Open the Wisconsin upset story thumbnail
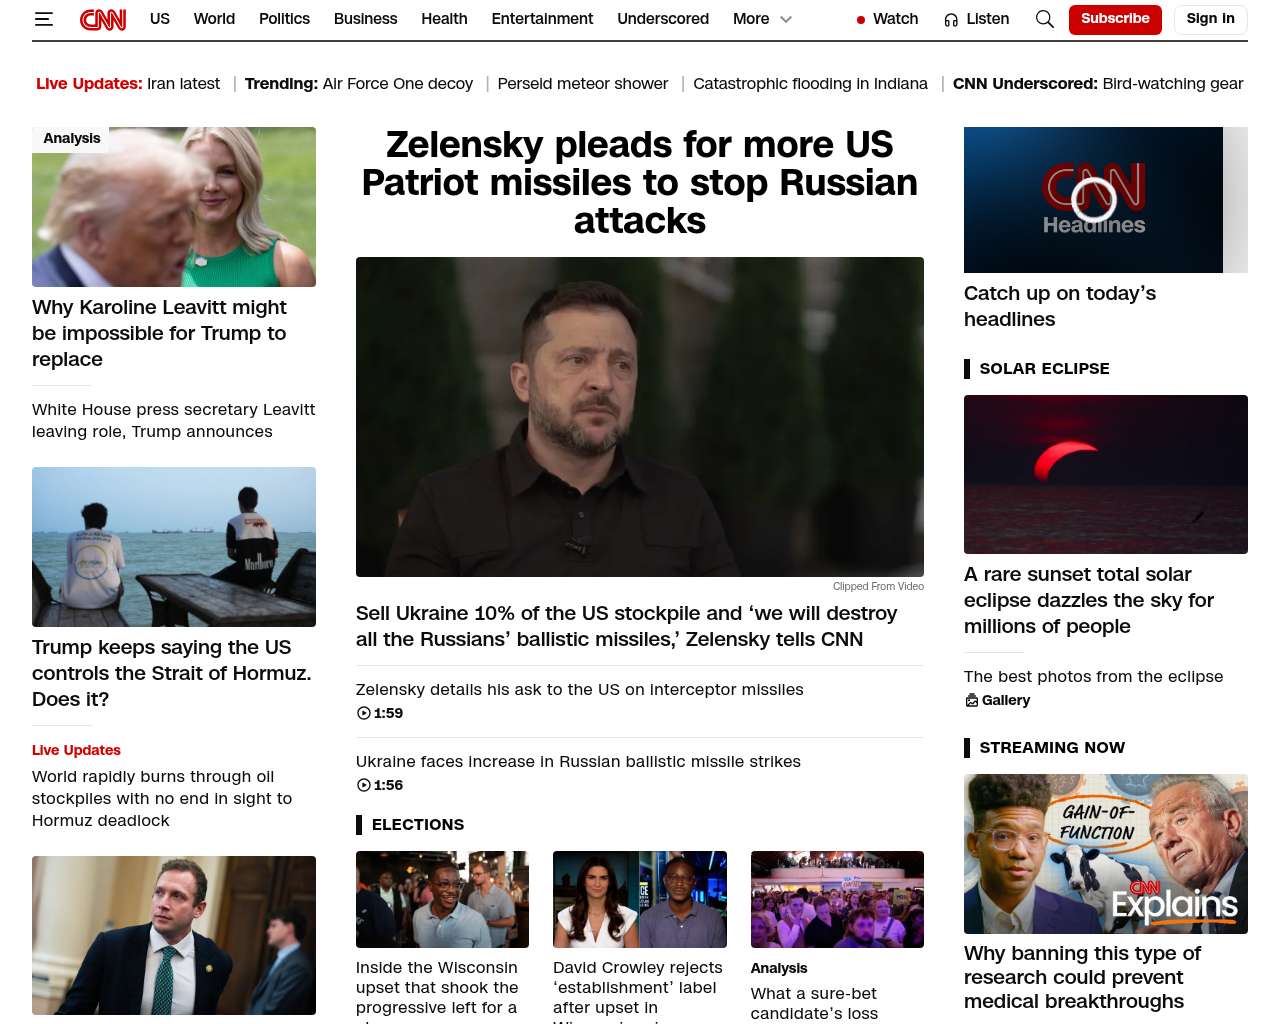Screen dimensions: 1280x1024 442,900
